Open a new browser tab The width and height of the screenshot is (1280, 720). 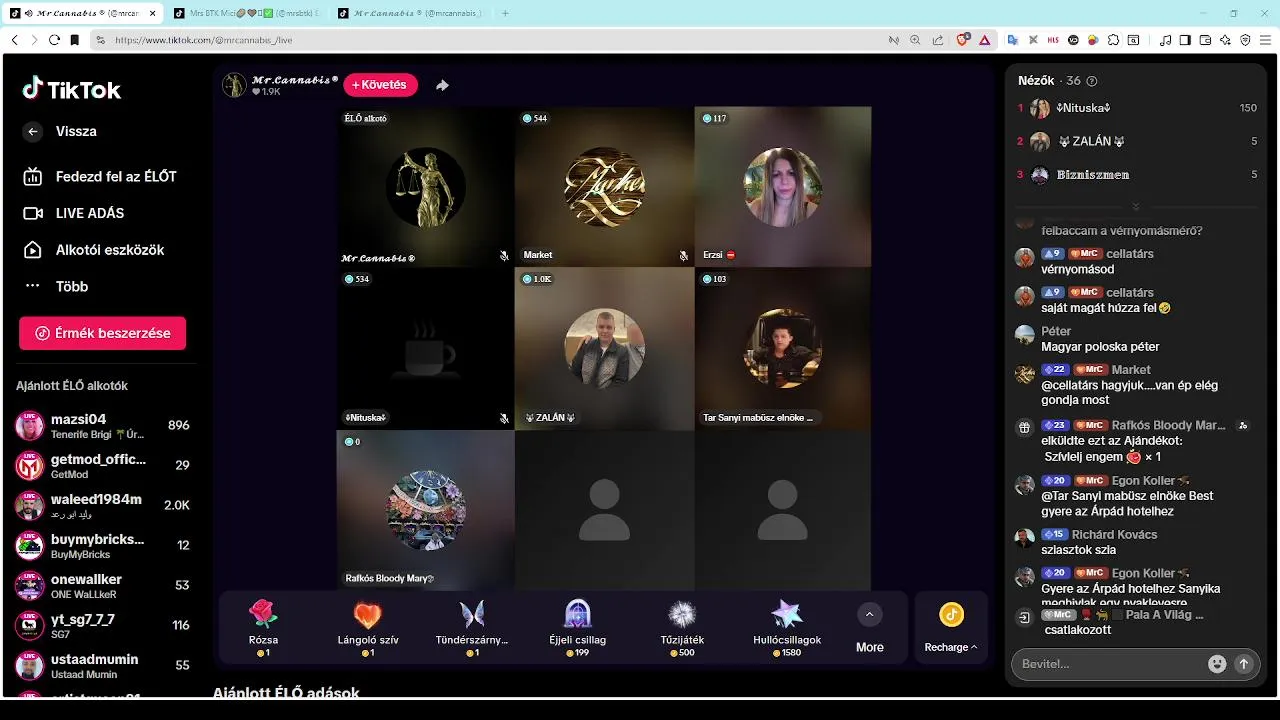pyautogui.click(x=506, y=13)
